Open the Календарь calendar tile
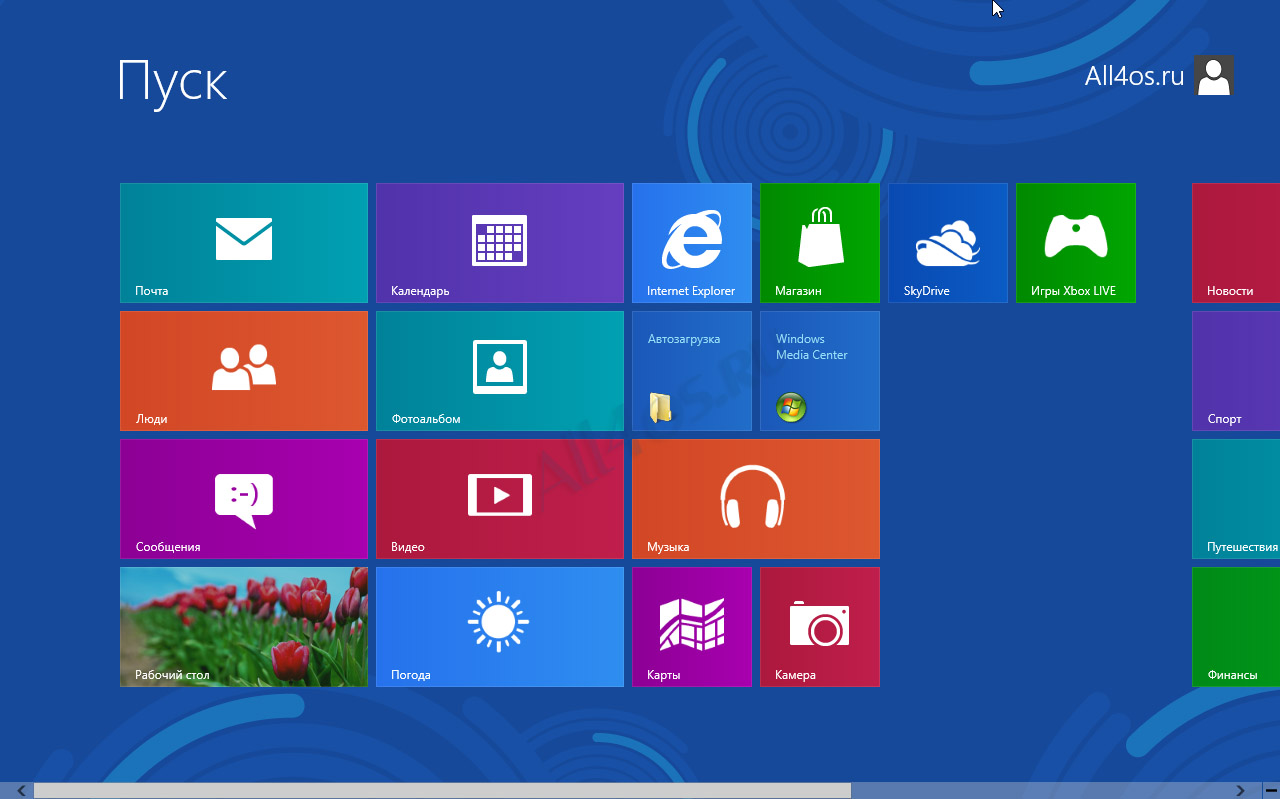This screenshot has width=1280, height=799. coord(500,243)
